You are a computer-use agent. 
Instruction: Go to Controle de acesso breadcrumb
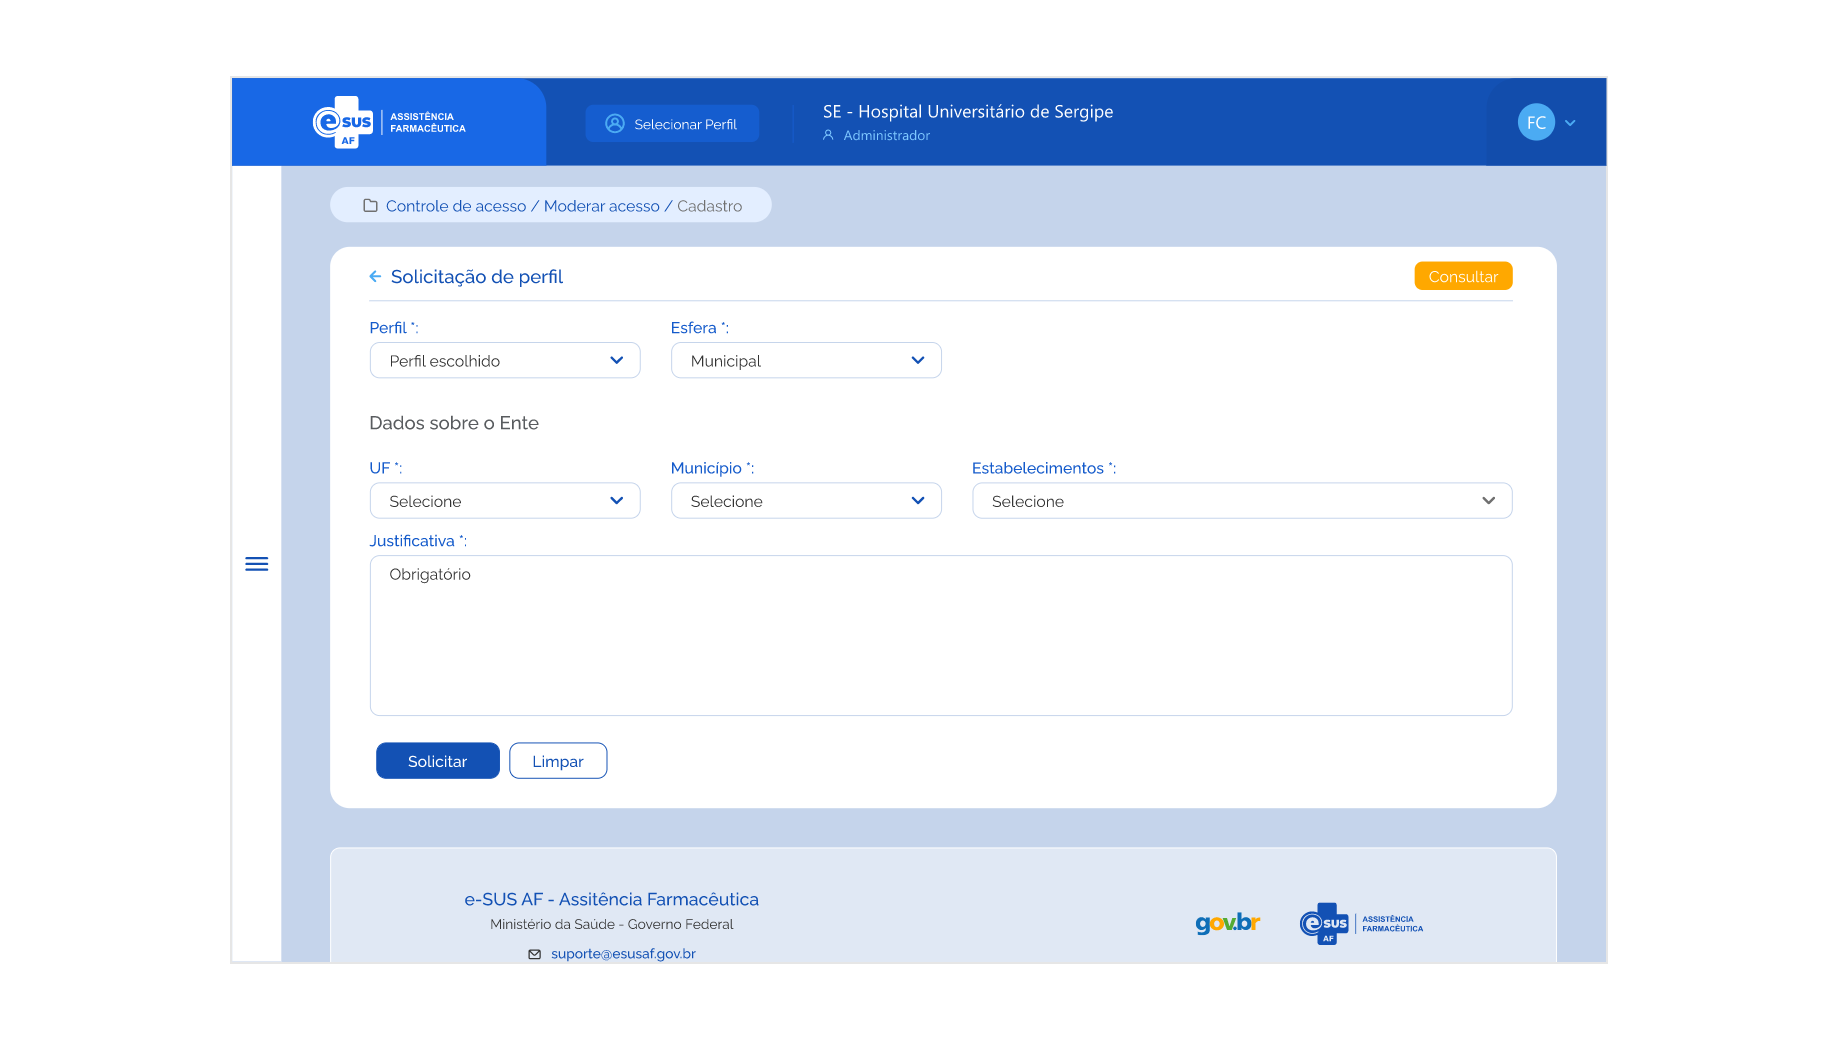(x=455, y=206)
